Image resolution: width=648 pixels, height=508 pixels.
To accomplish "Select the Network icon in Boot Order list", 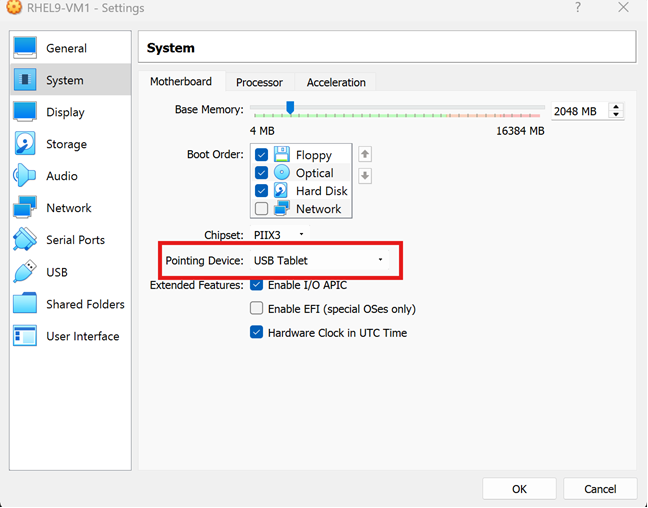I will click(282, 208).
